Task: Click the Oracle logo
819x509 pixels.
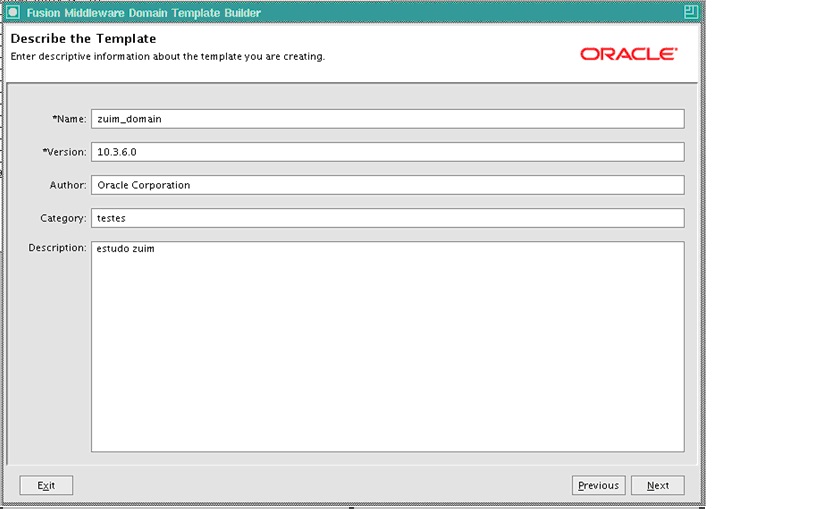Action: 628,54
